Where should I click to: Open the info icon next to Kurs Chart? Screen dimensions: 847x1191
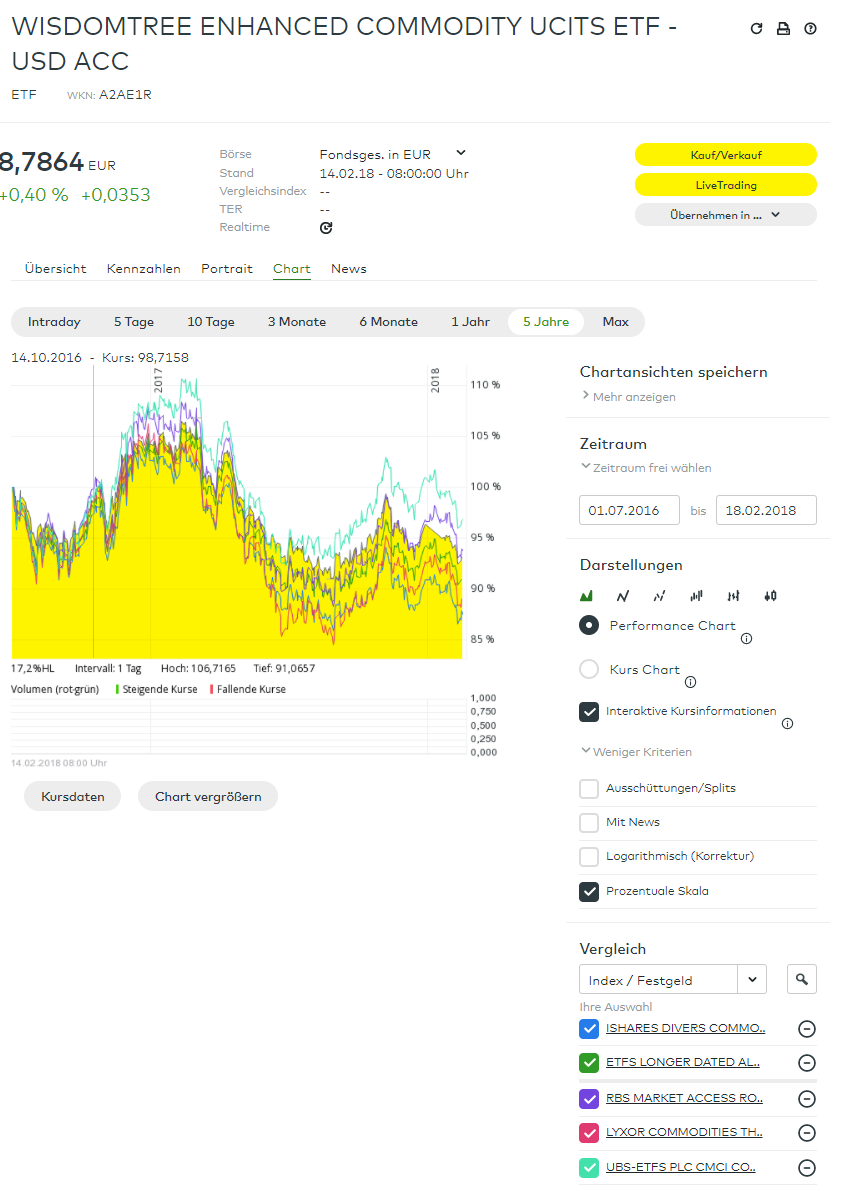(x=691, y=682)
